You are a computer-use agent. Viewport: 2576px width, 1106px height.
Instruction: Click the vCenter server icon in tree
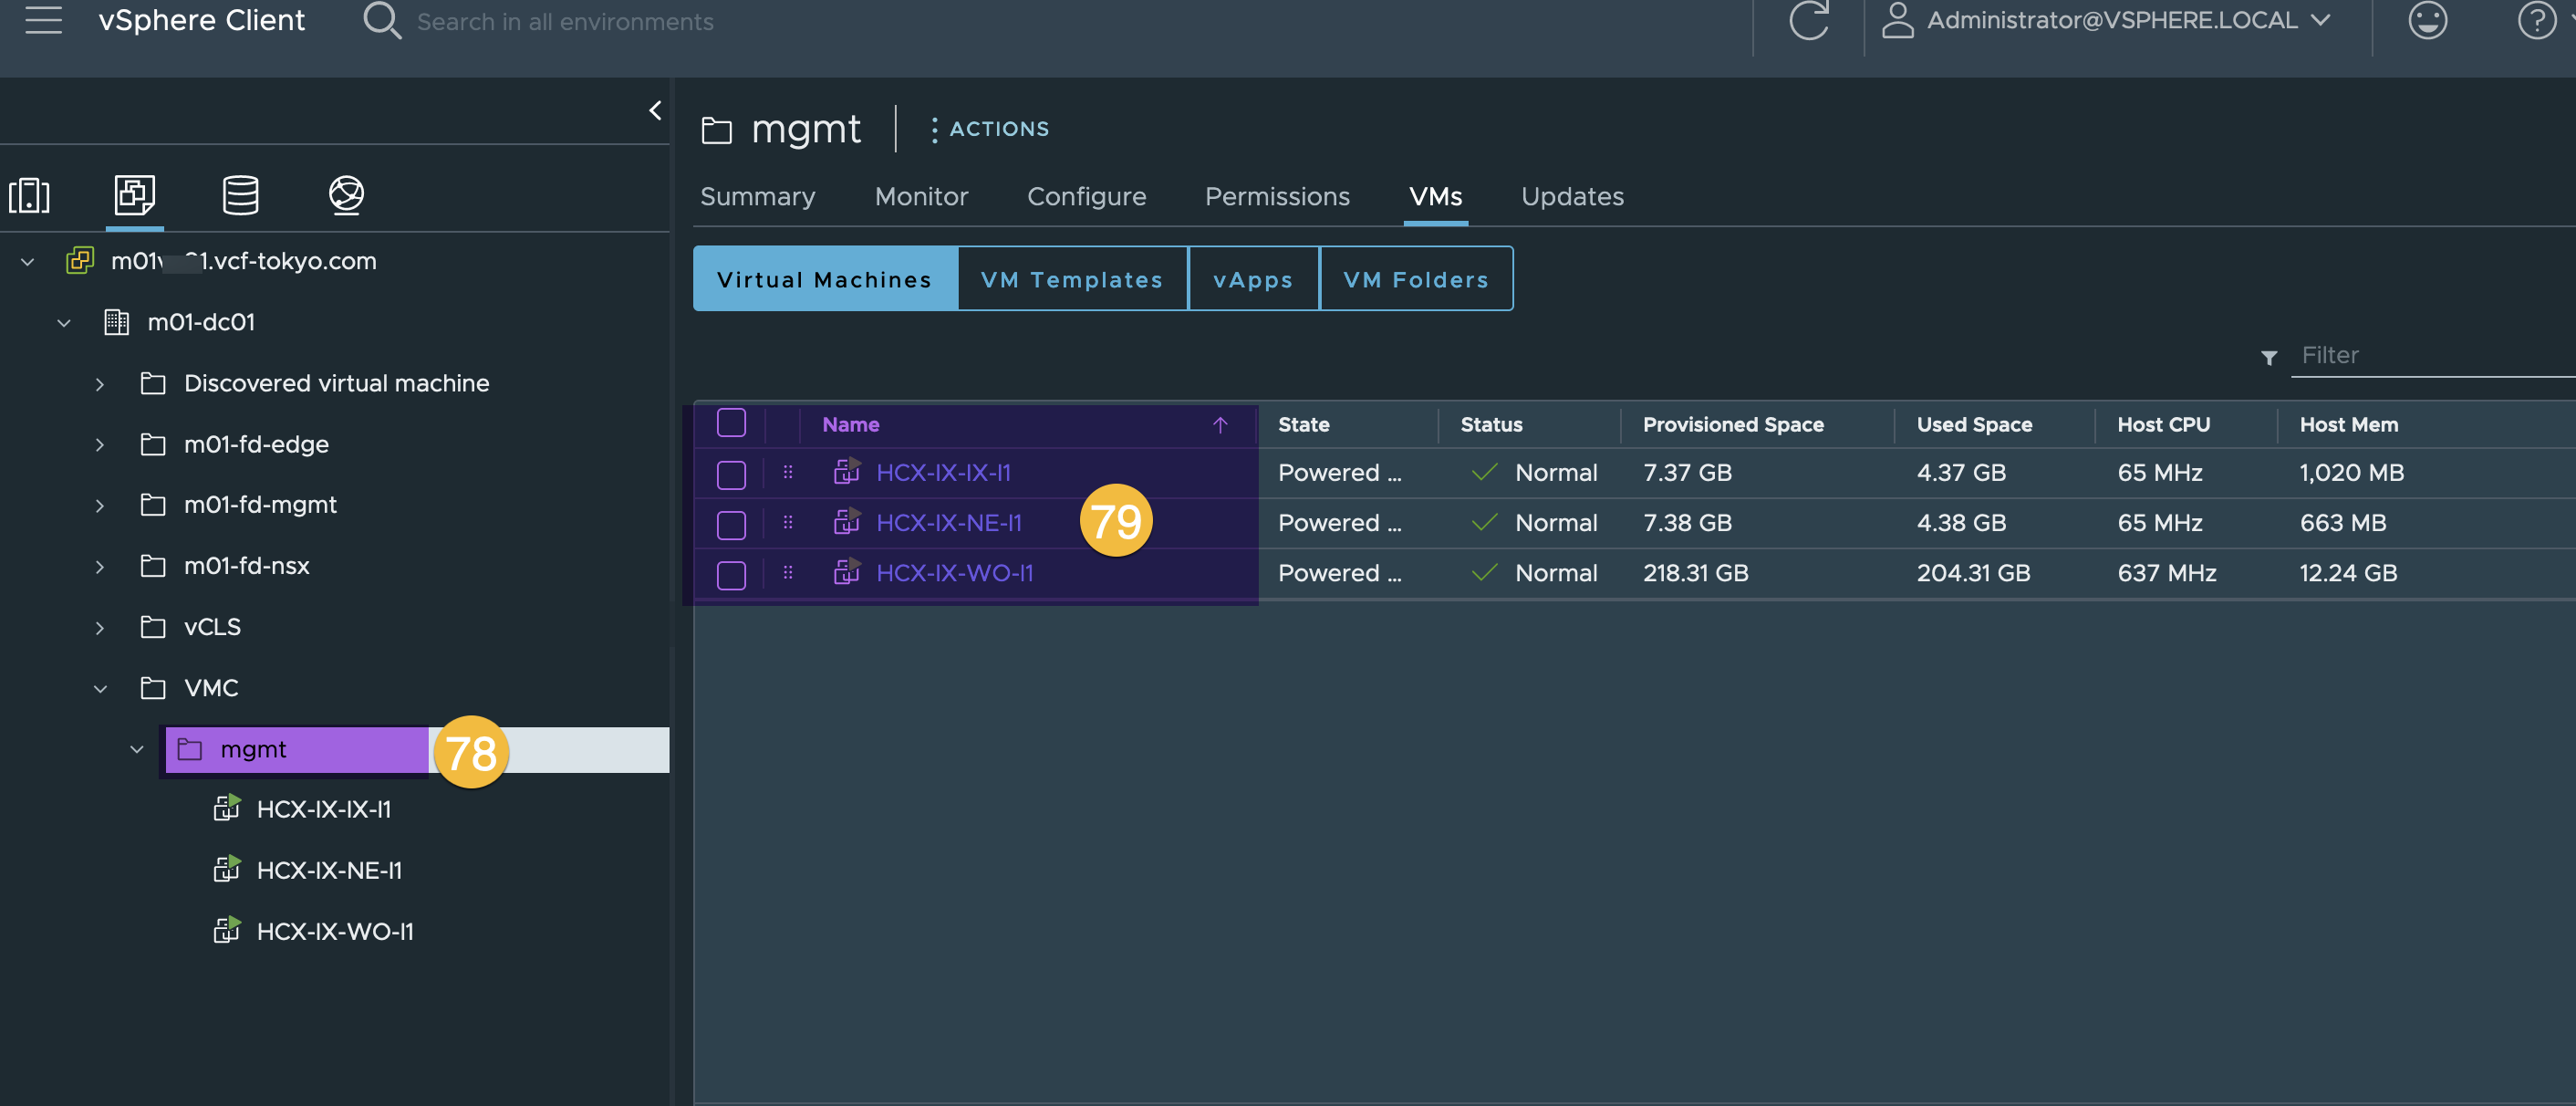pyautogui.click(x=80, y=261)
